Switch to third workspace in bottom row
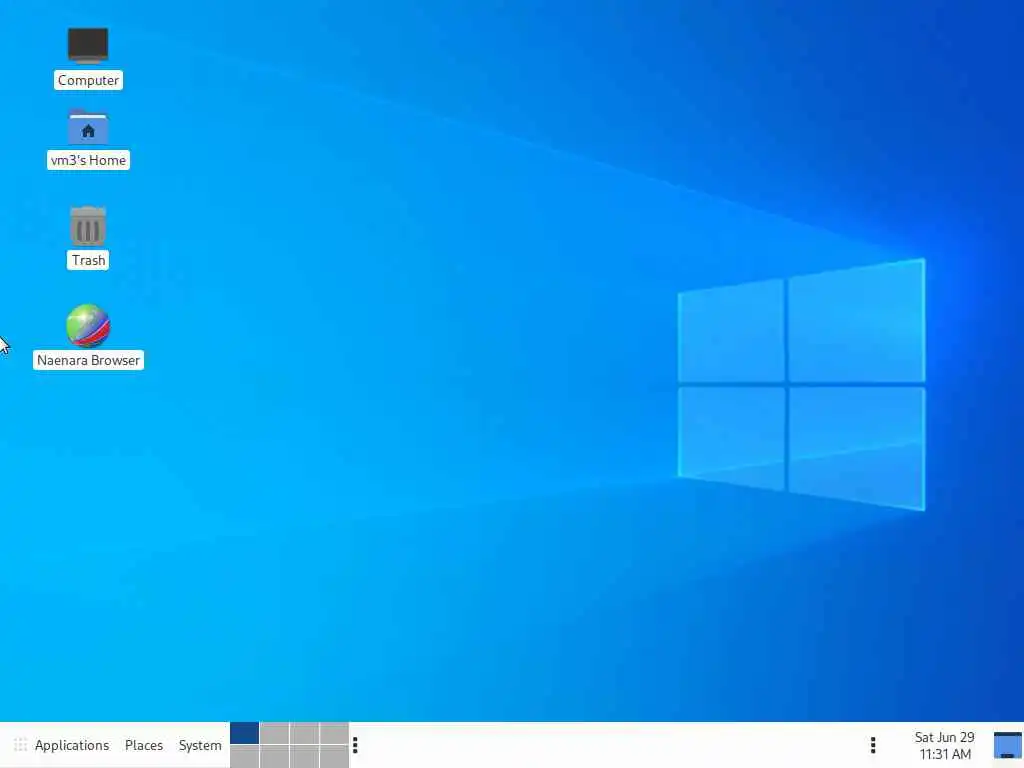The width and height of the screenshot is (1024, 768). 304,756
